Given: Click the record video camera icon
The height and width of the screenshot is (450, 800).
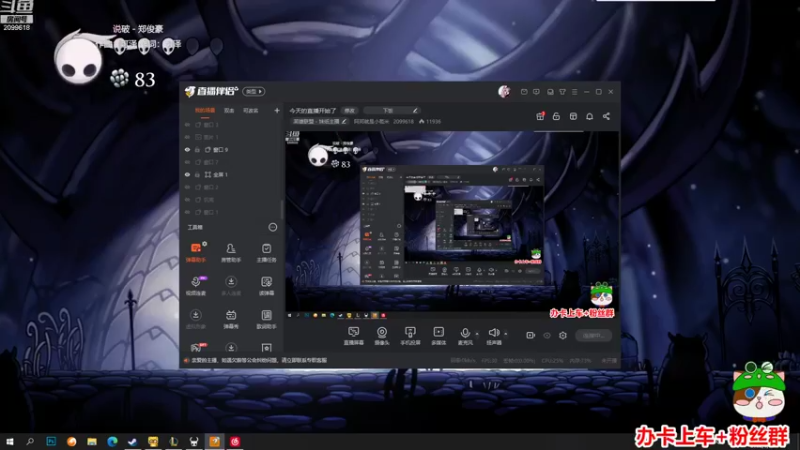Looking at the screenshot, I should tap(531, 335).
